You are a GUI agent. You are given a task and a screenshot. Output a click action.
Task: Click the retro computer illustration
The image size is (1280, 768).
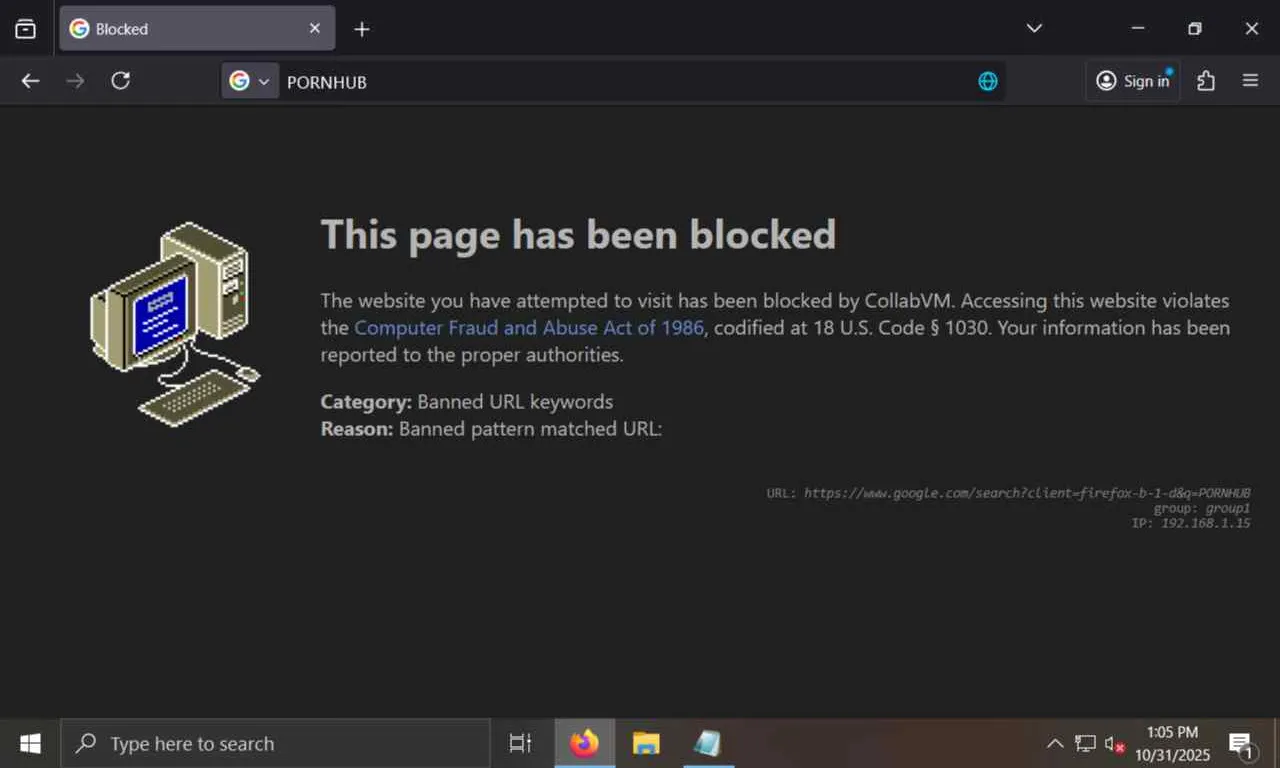(176, 325)
